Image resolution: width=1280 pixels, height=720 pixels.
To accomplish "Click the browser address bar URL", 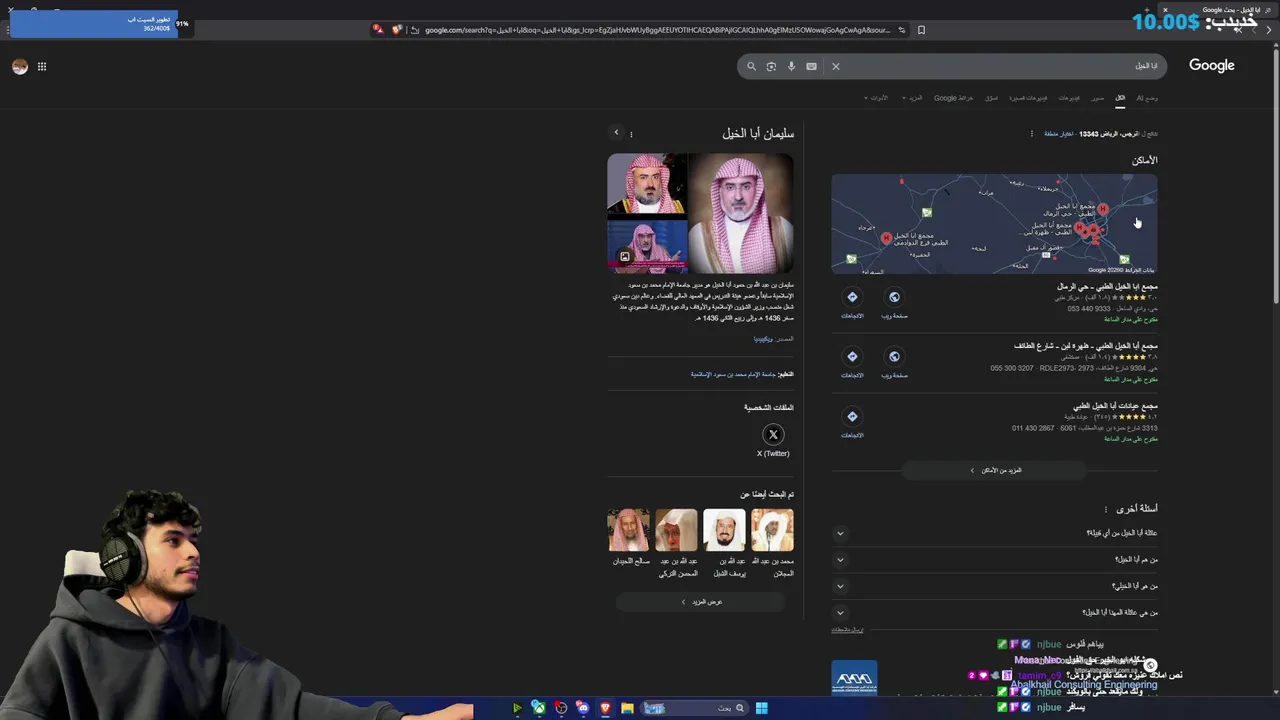I will click(657, 30).
